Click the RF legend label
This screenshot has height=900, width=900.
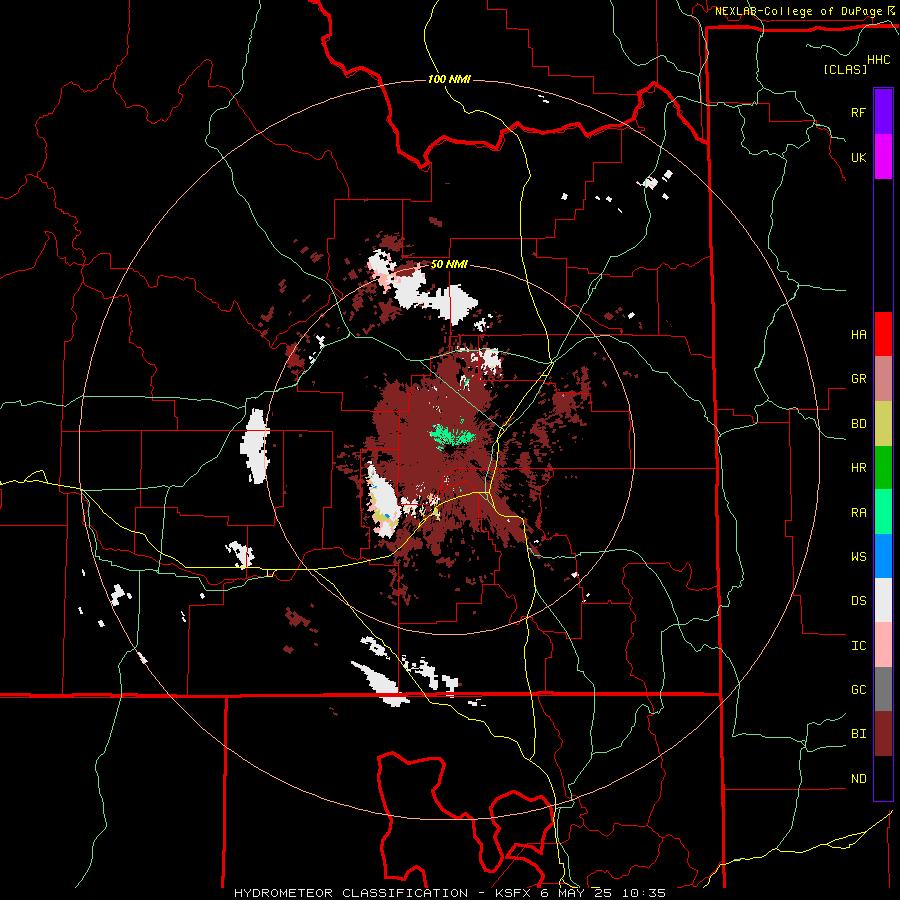pos(858,112)
